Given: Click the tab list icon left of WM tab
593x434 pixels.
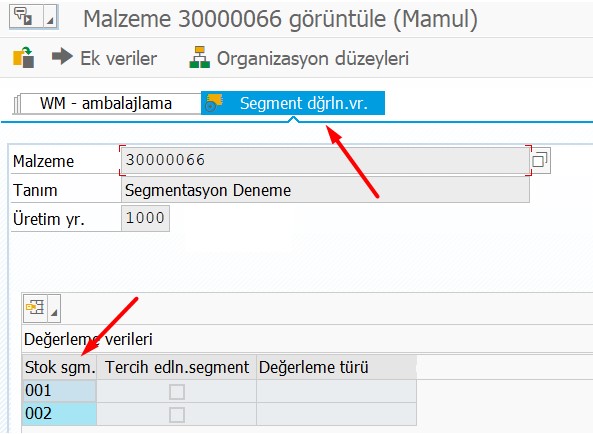Looking at the screenshot, I should (16, 104).
